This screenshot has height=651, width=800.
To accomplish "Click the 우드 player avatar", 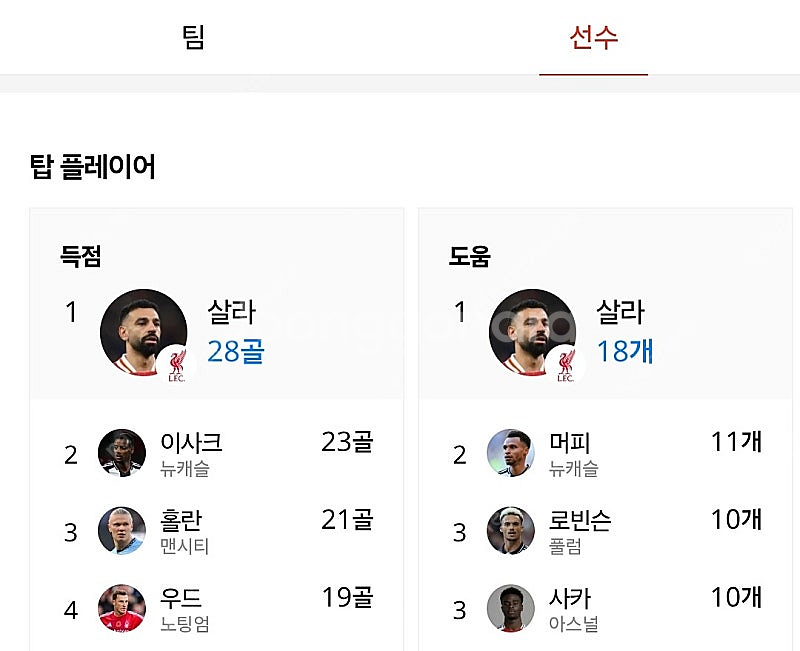I will click(122, 608).
